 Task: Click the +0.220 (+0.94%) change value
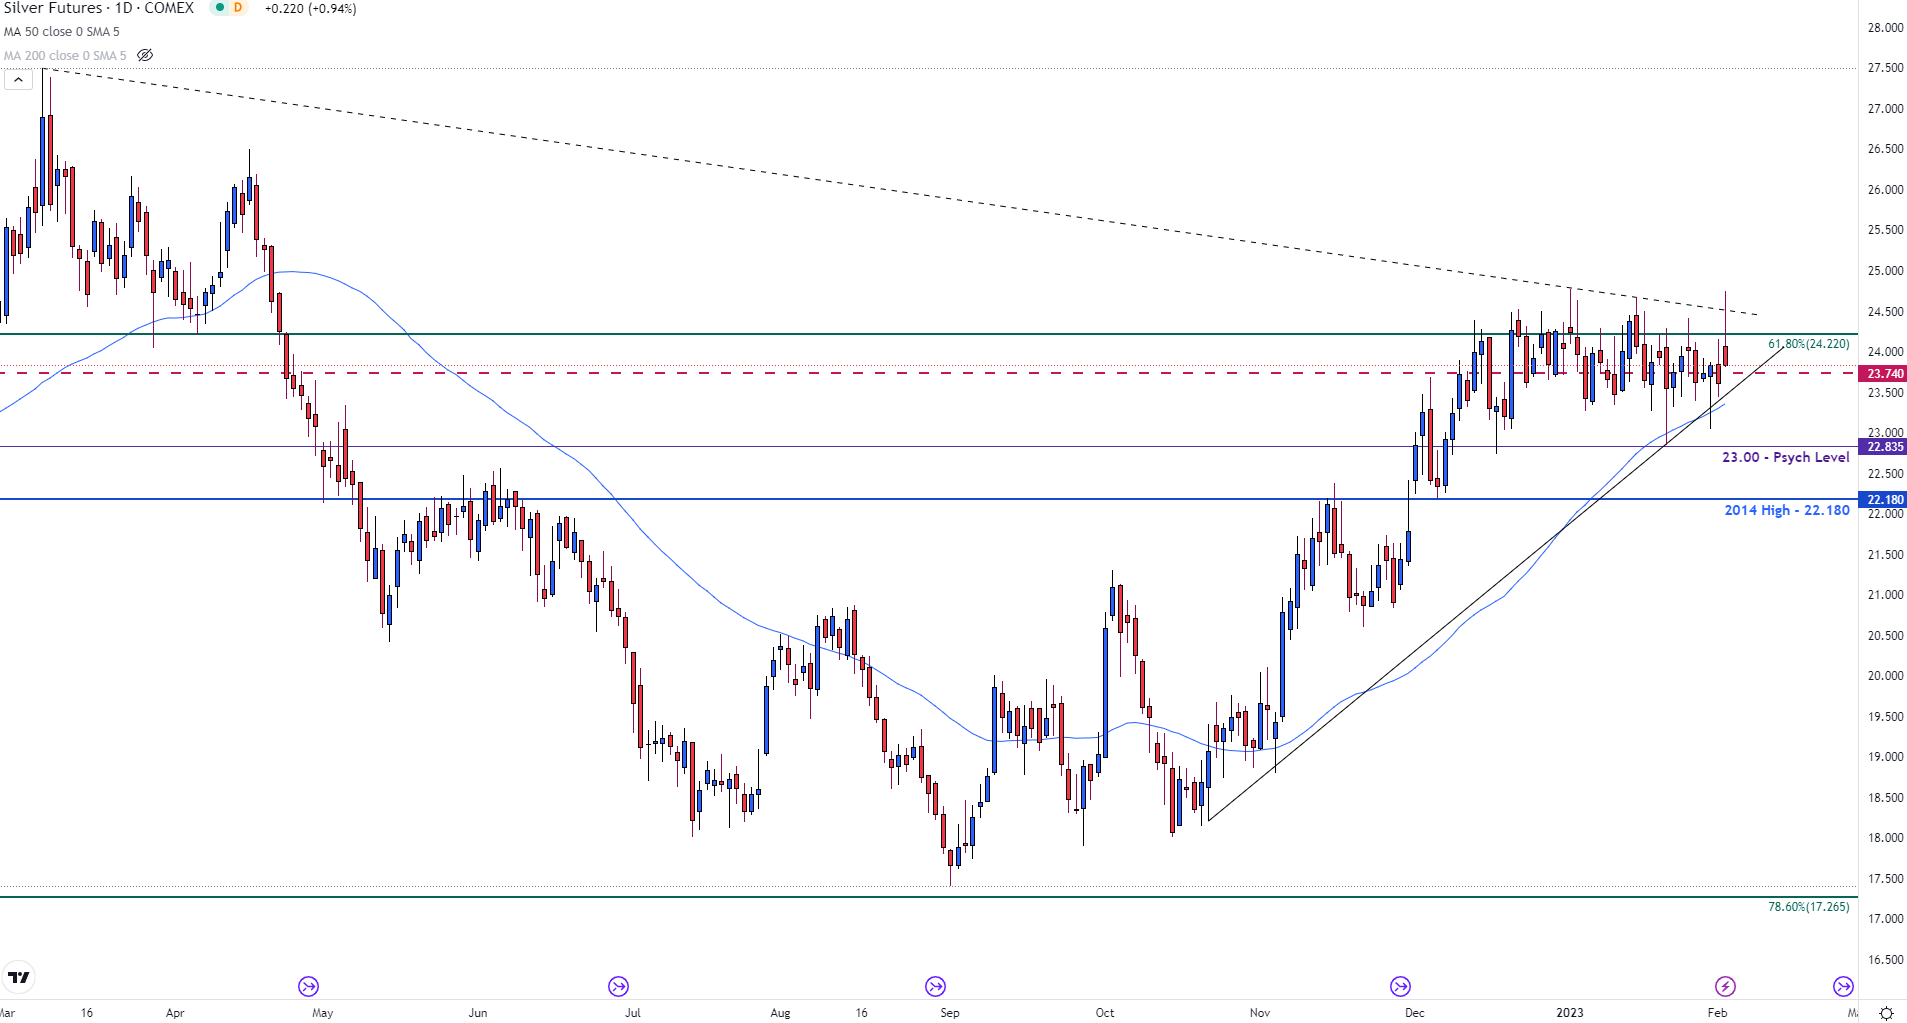point(310,9)
